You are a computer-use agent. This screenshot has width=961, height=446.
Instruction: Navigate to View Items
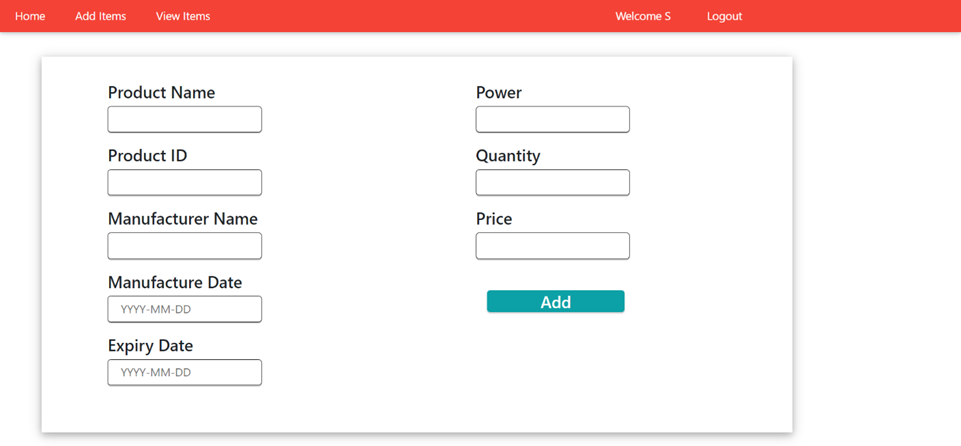[x=183, y=16]
